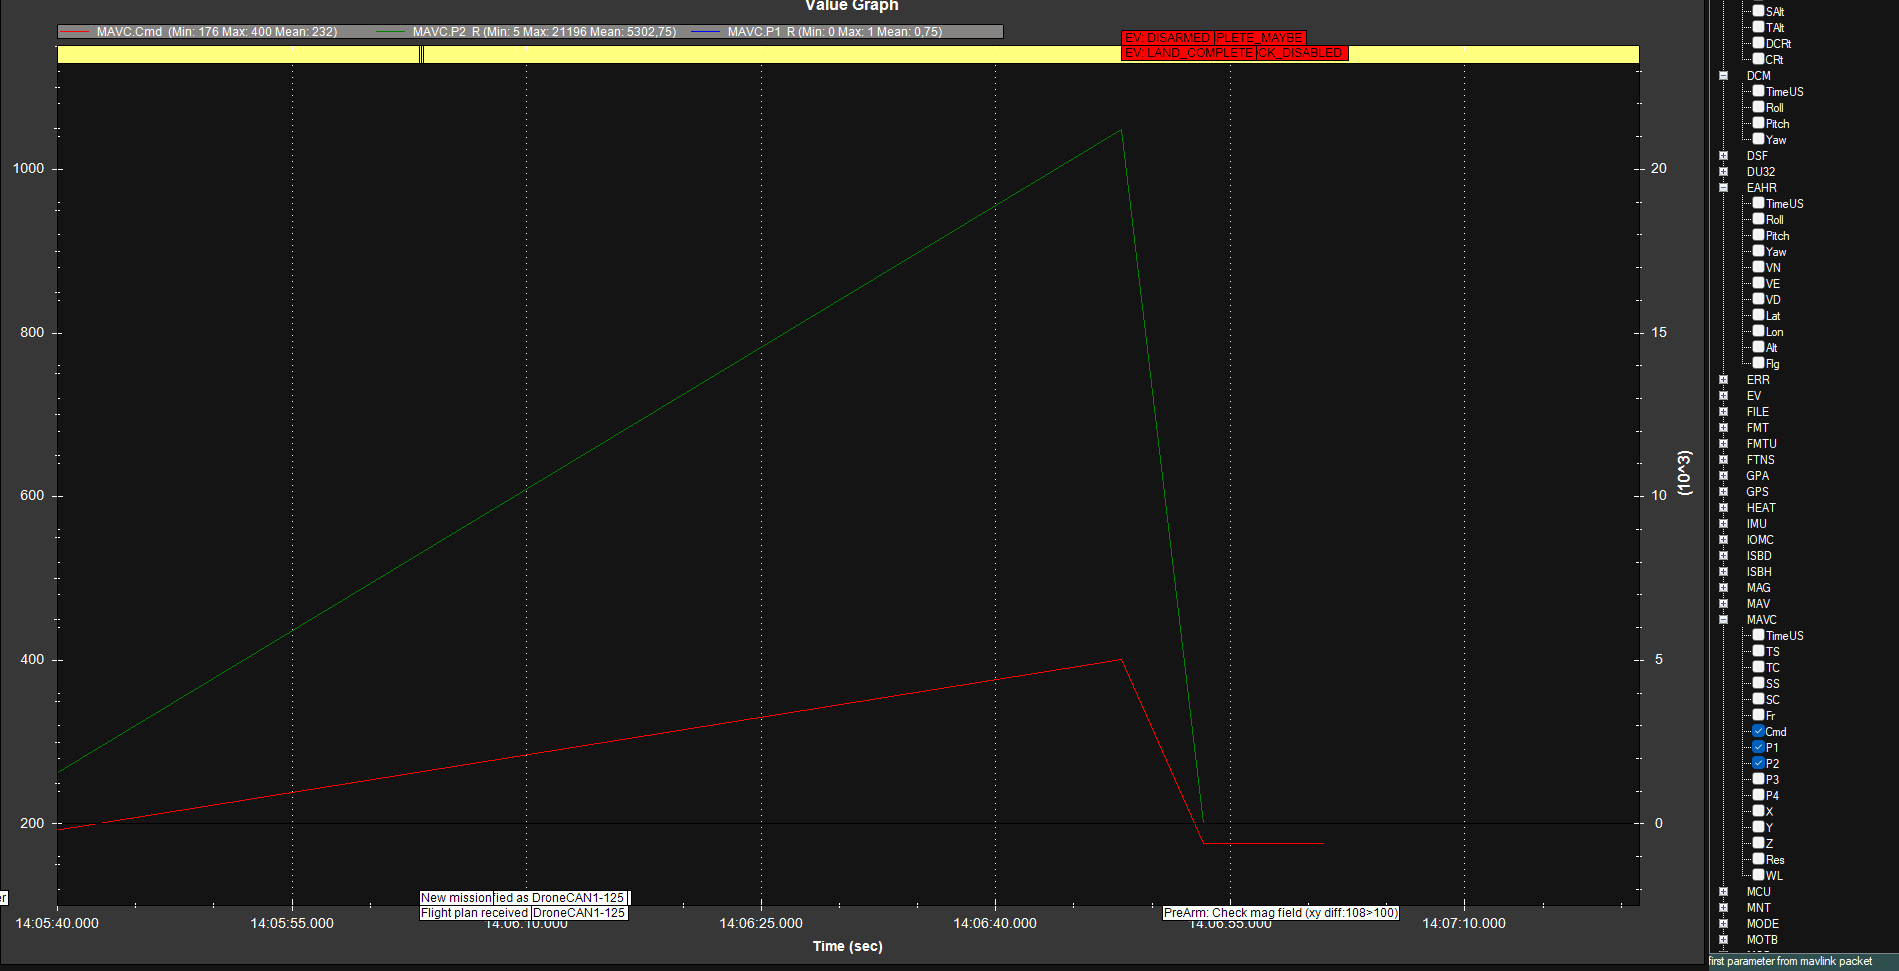Select the ISBD item in tree
Viewport: 1899px width, 971px height.
pos(1758,556)
